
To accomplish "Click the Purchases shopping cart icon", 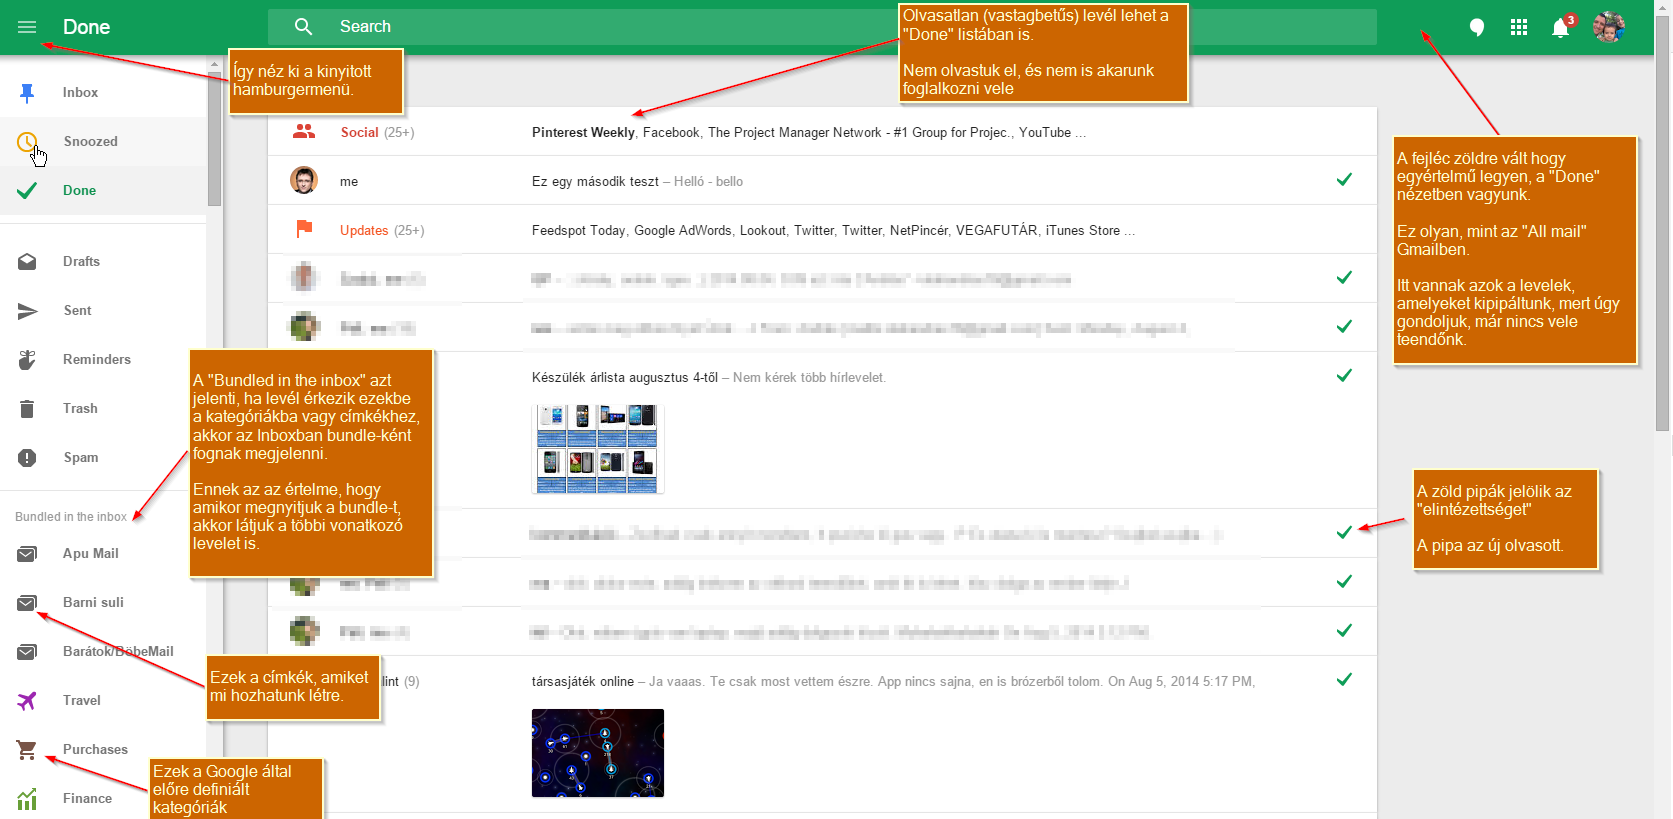I will [27, 750].
